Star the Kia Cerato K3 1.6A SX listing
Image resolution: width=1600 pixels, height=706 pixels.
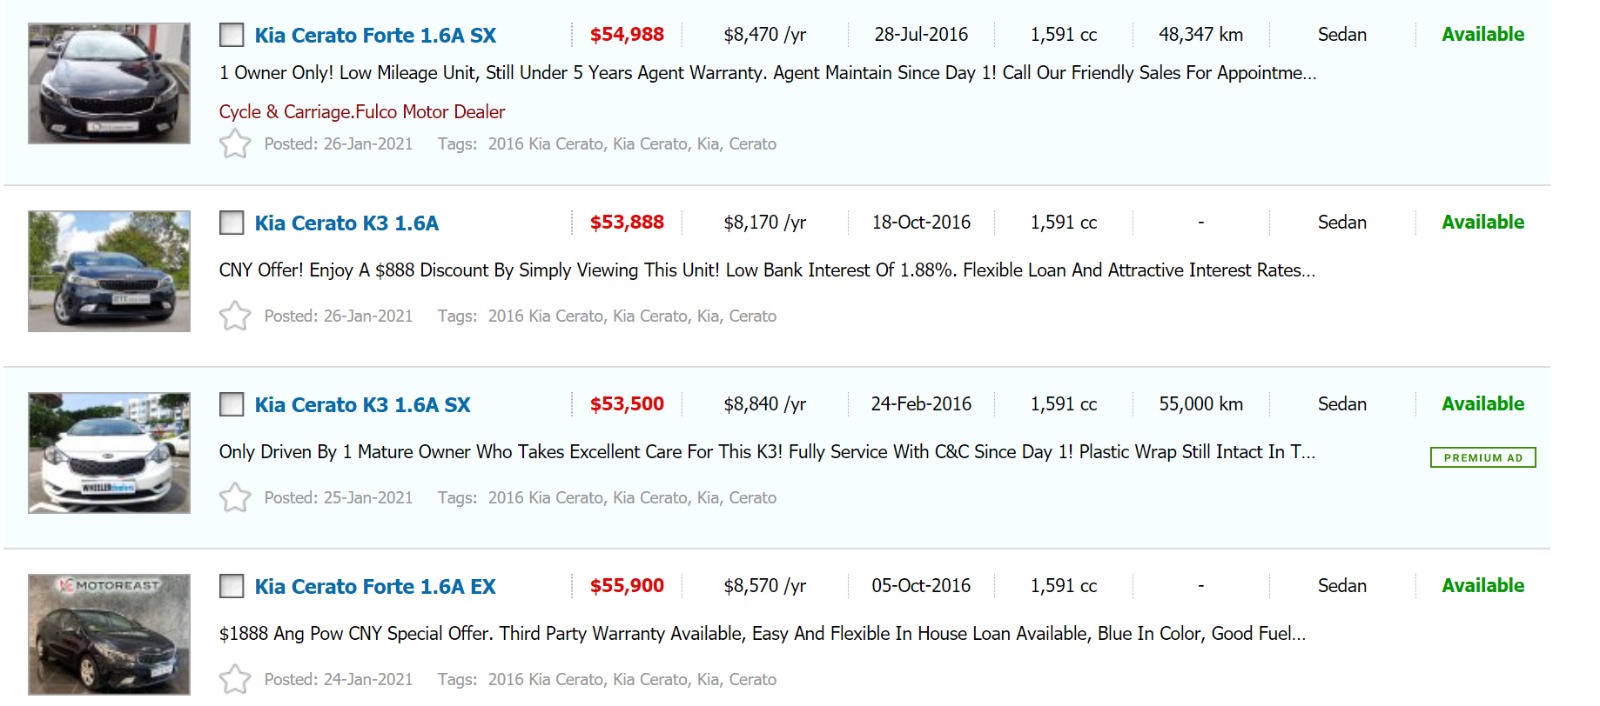235,498
